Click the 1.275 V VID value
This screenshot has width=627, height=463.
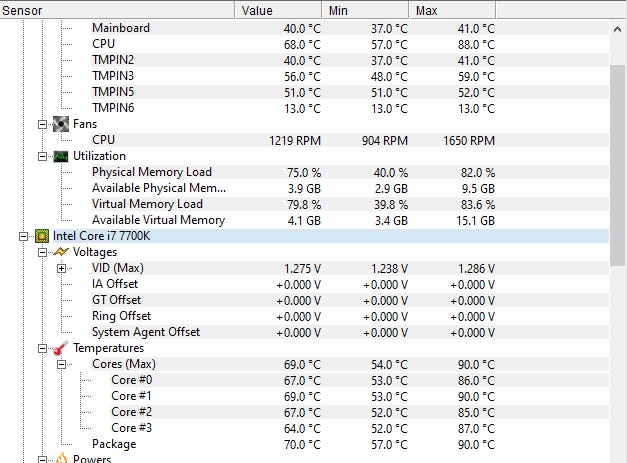(302, 269)
